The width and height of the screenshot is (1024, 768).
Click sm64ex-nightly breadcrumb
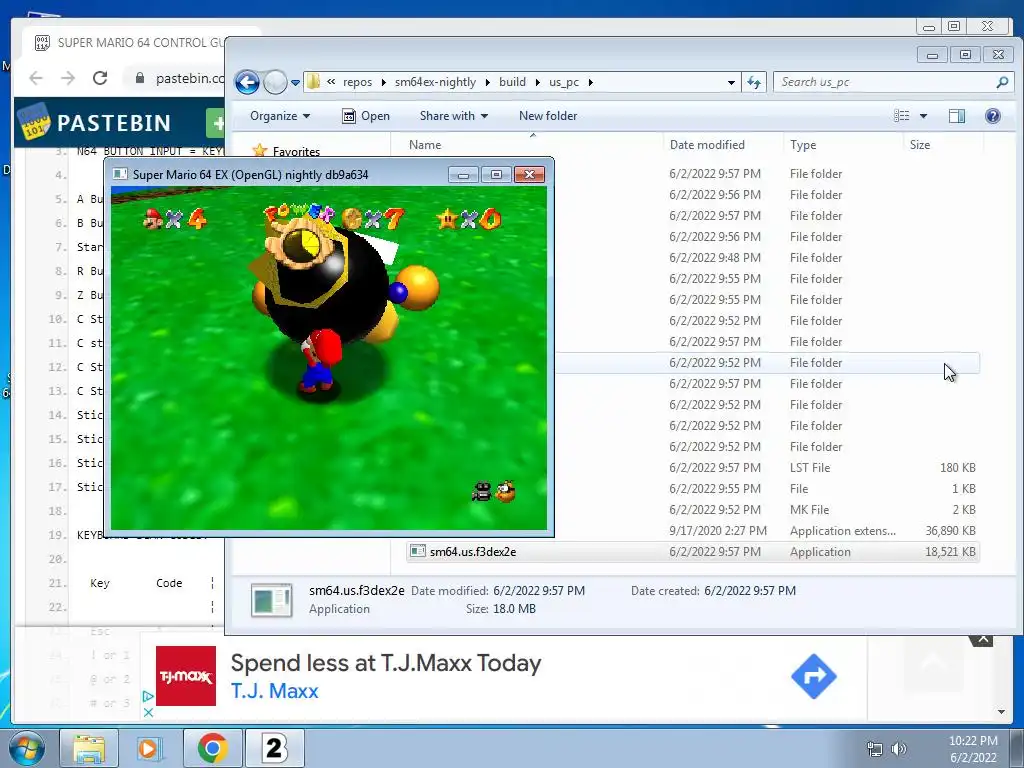(x=435, y=82)
